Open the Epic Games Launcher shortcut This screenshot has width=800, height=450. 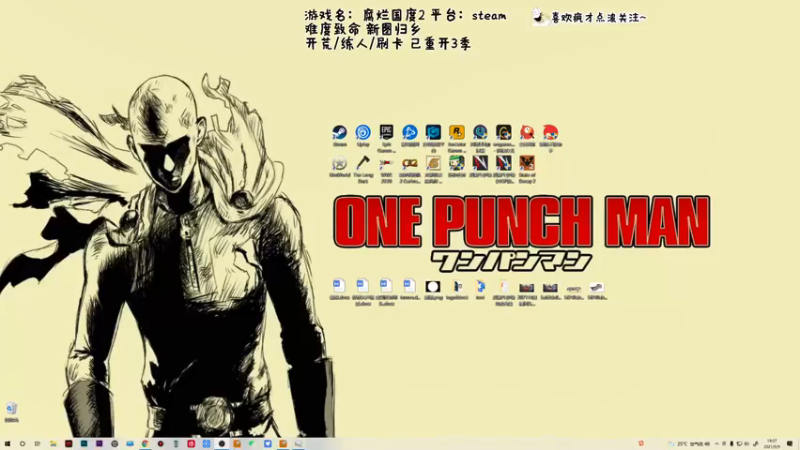pyautogui.click(x=386, y=139)
